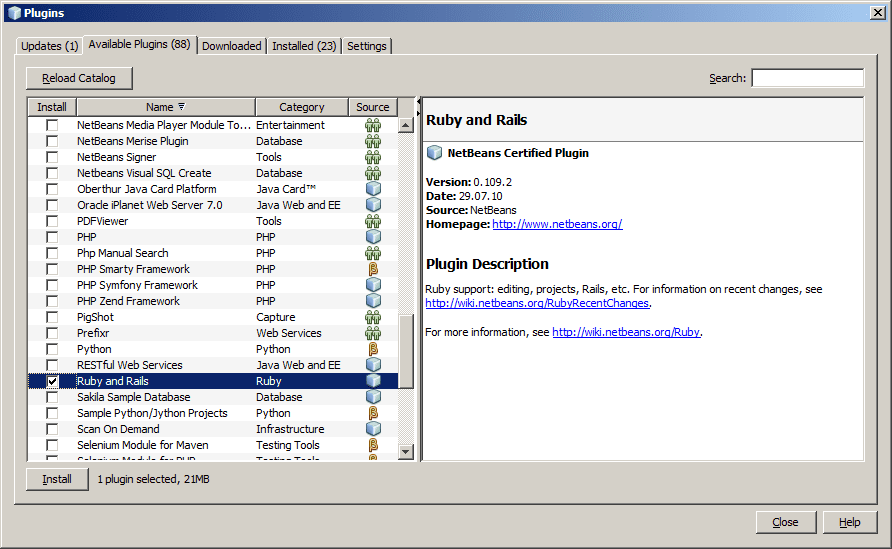Sort plugins by Source column header

tap(373, 107)
